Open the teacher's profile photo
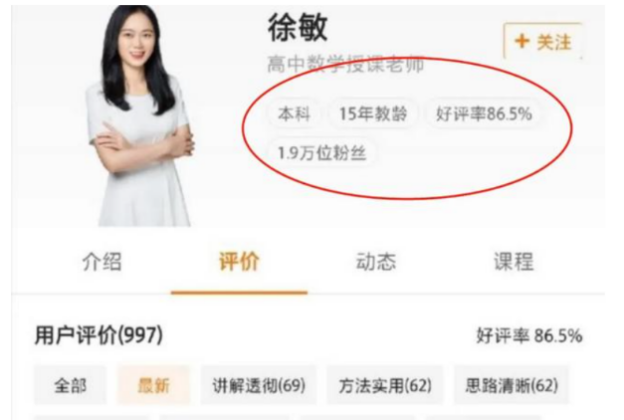624x420 pixels. [x=140, y=115]
